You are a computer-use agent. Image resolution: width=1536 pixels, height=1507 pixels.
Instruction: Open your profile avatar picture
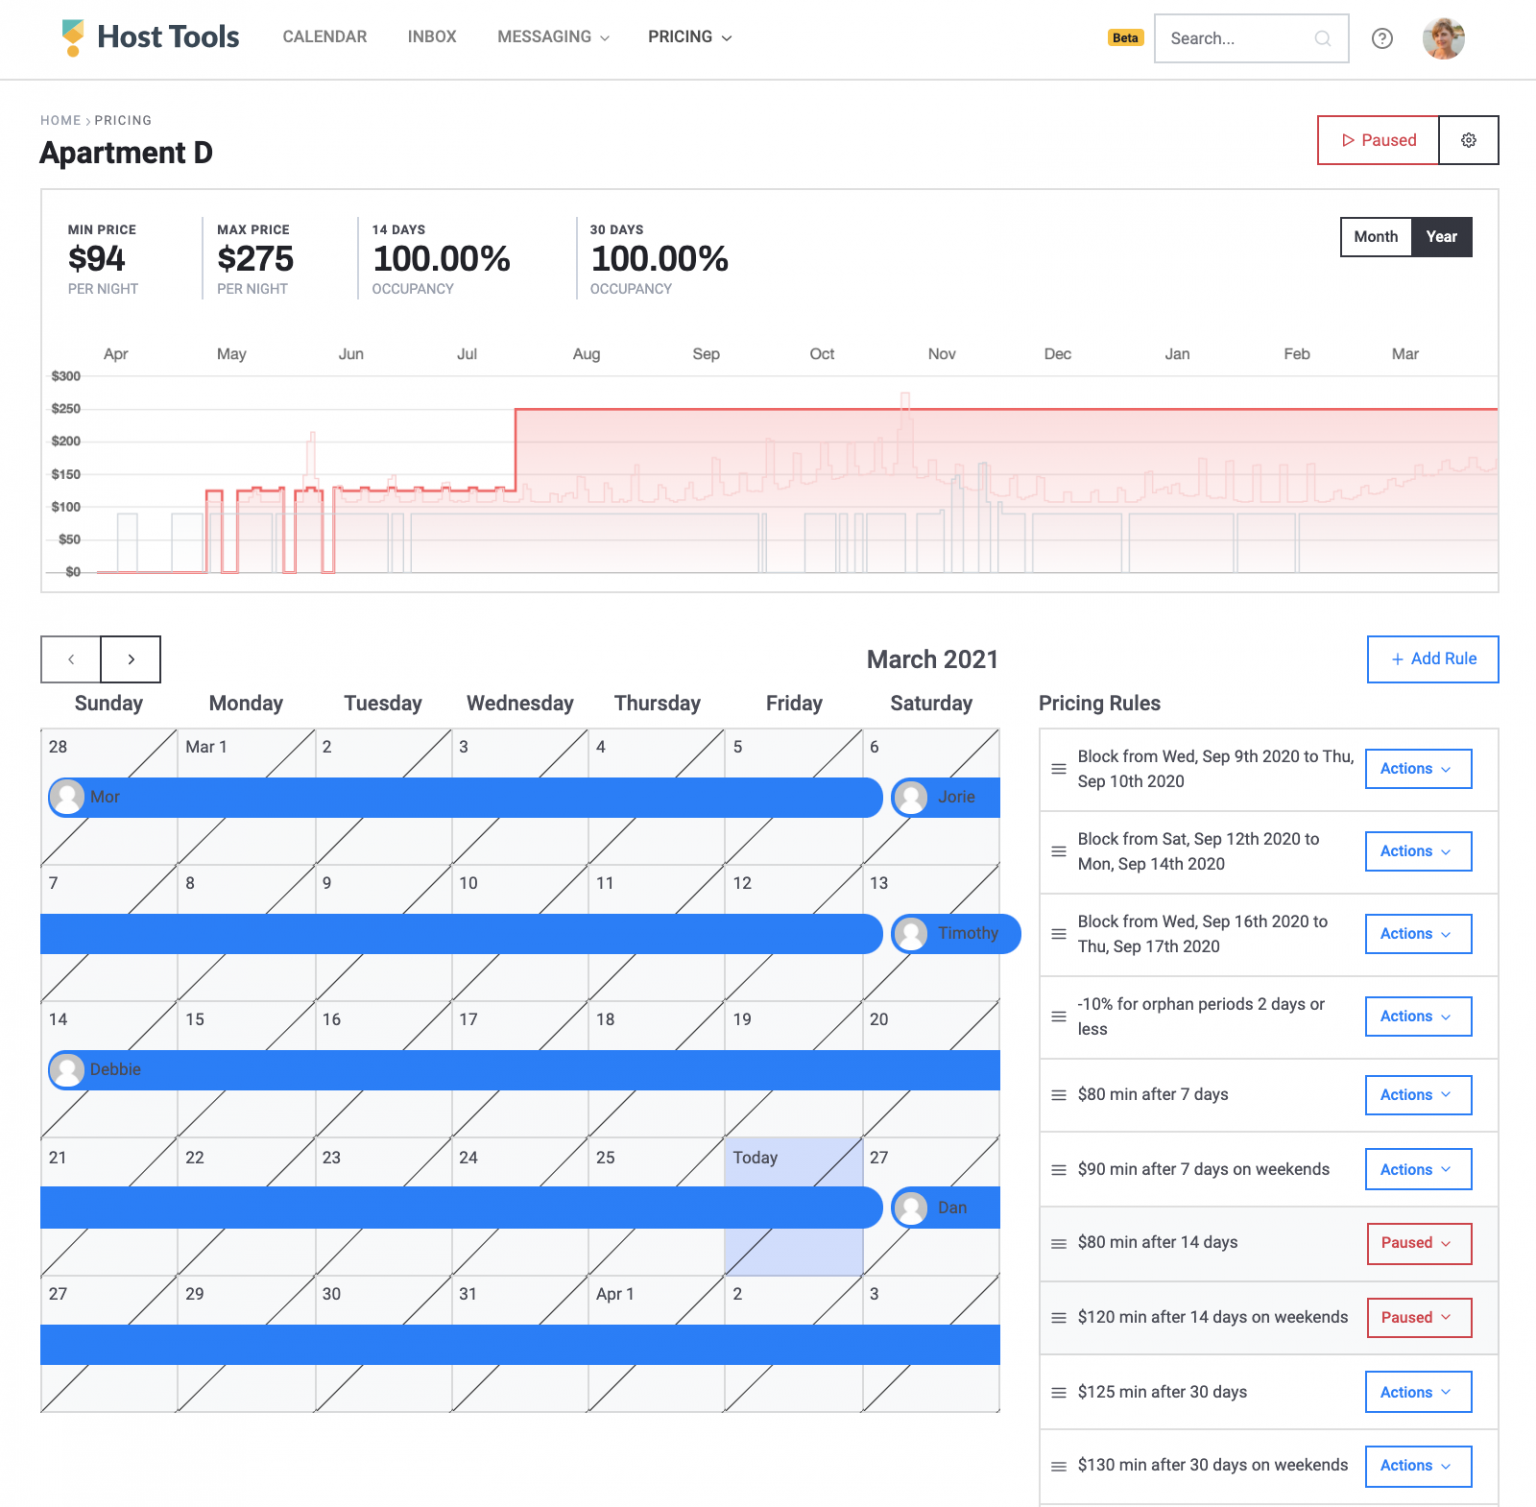click(1443, 38)
